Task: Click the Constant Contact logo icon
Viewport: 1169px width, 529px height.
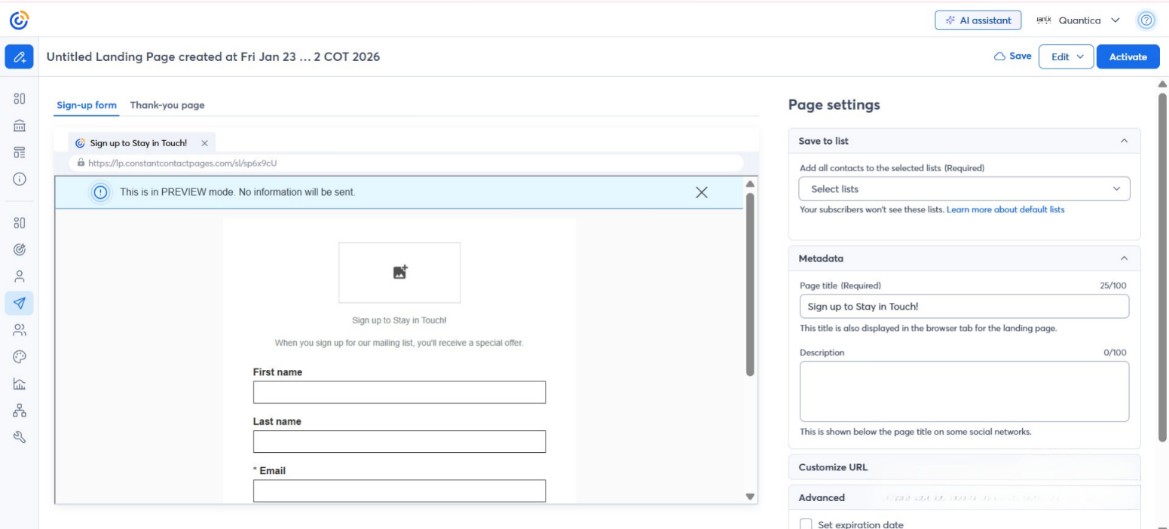Action: click(19, 19)
